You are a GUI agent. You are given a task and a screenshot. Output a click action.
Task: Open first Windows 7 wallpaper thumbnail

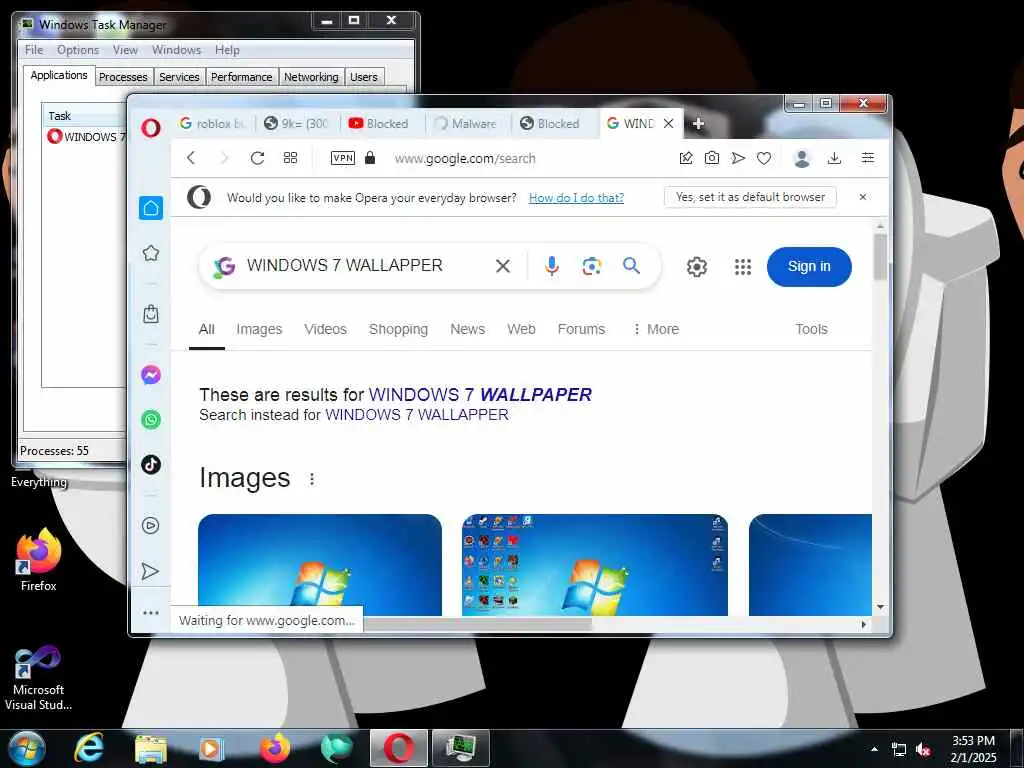pyautogui.click(x=320, y=565)
